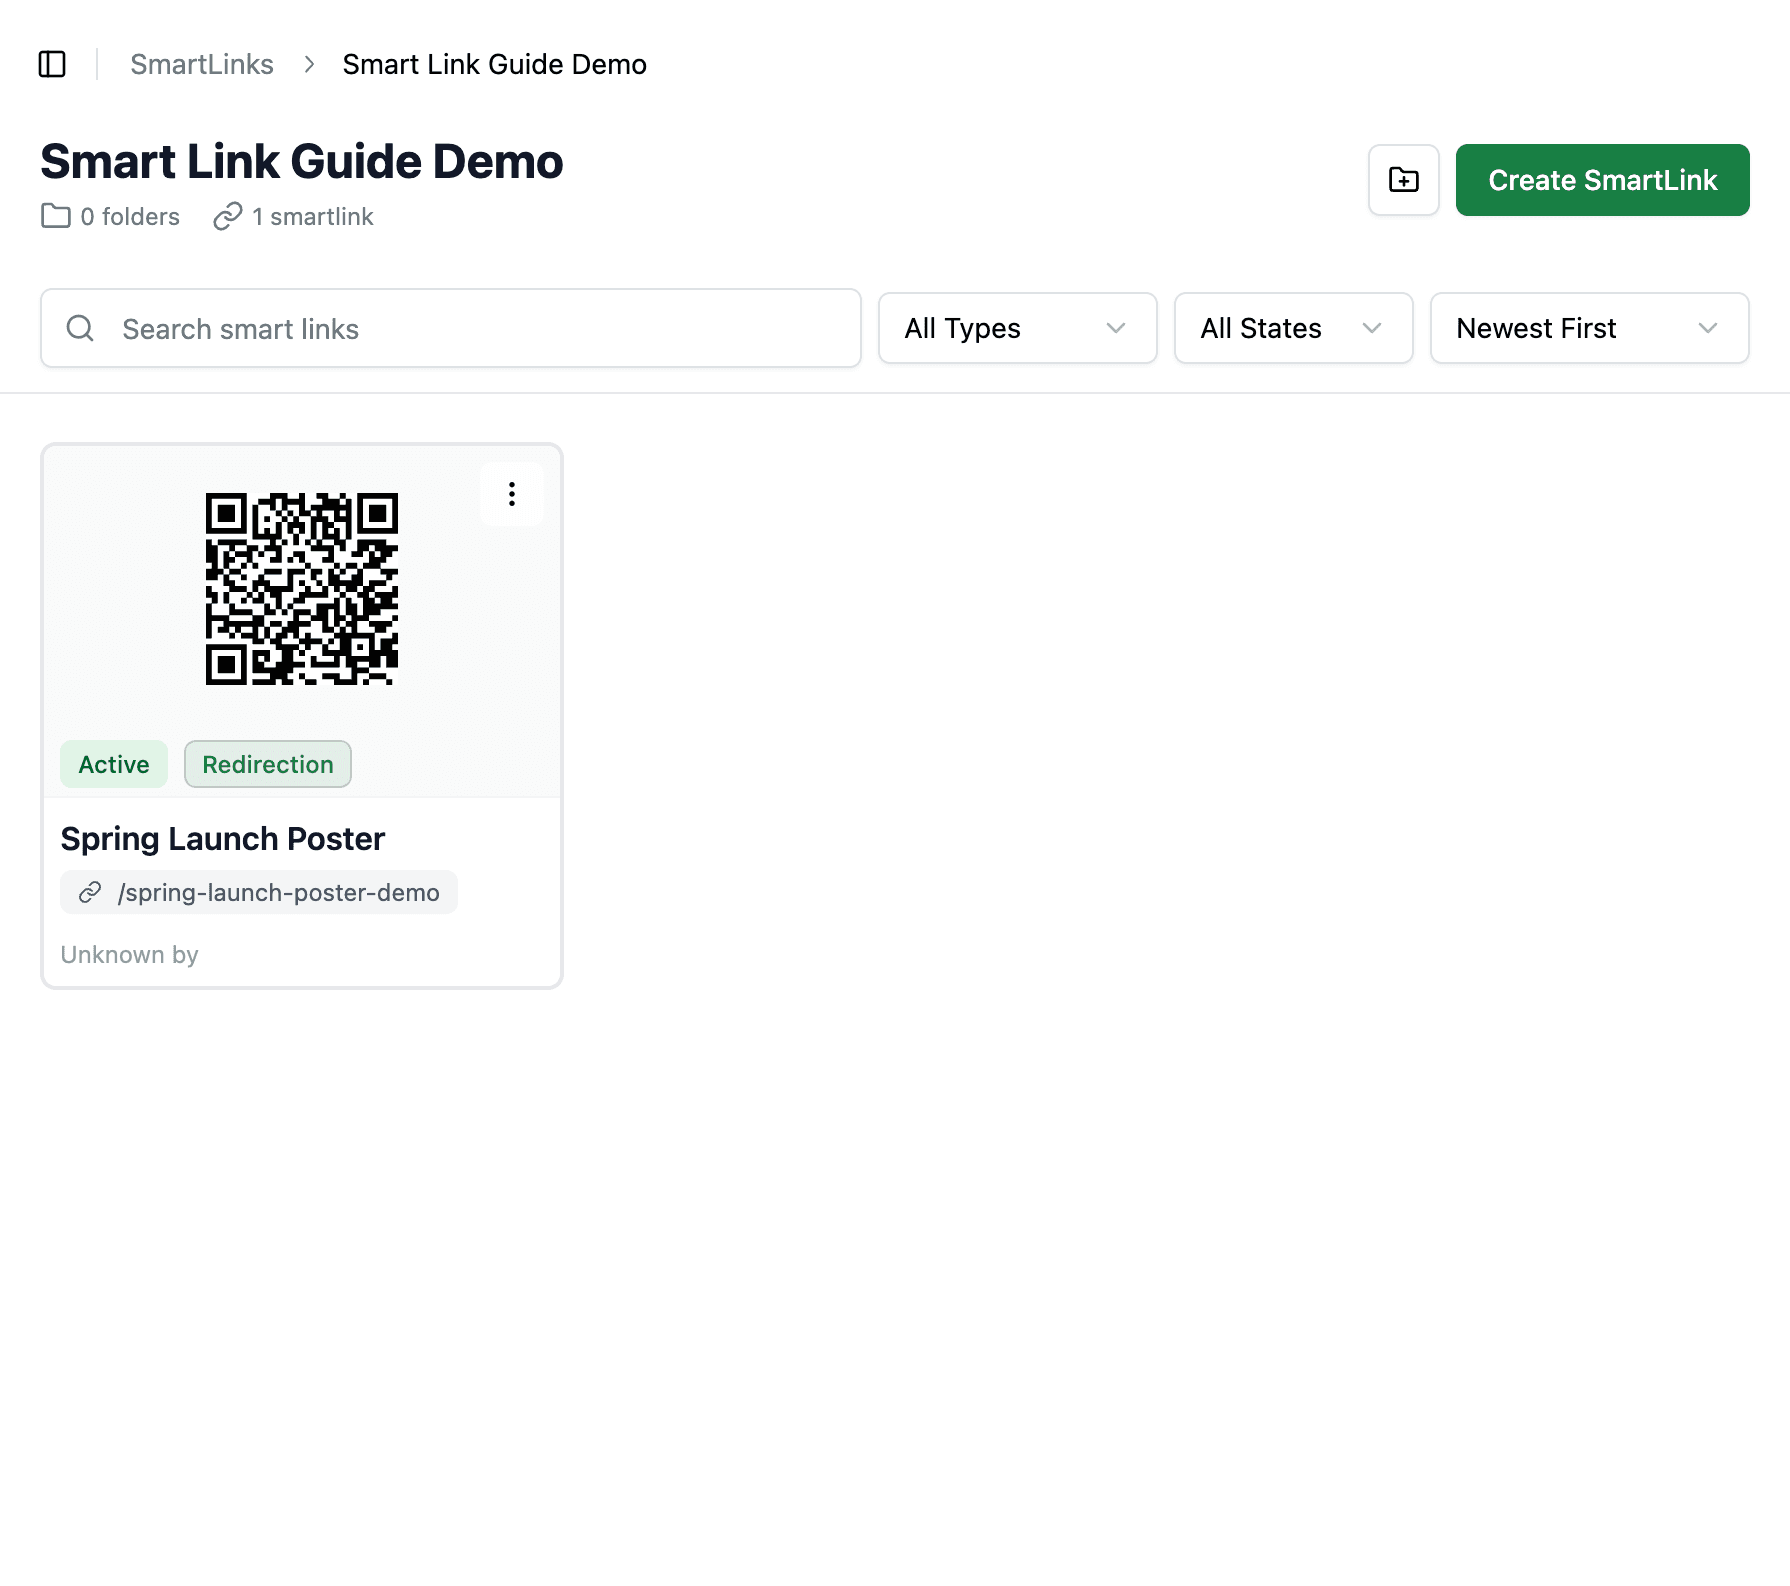Select Smart Link Guide Demo breadcrumb
This screenshot has width=1790, height=1586.
495,64
